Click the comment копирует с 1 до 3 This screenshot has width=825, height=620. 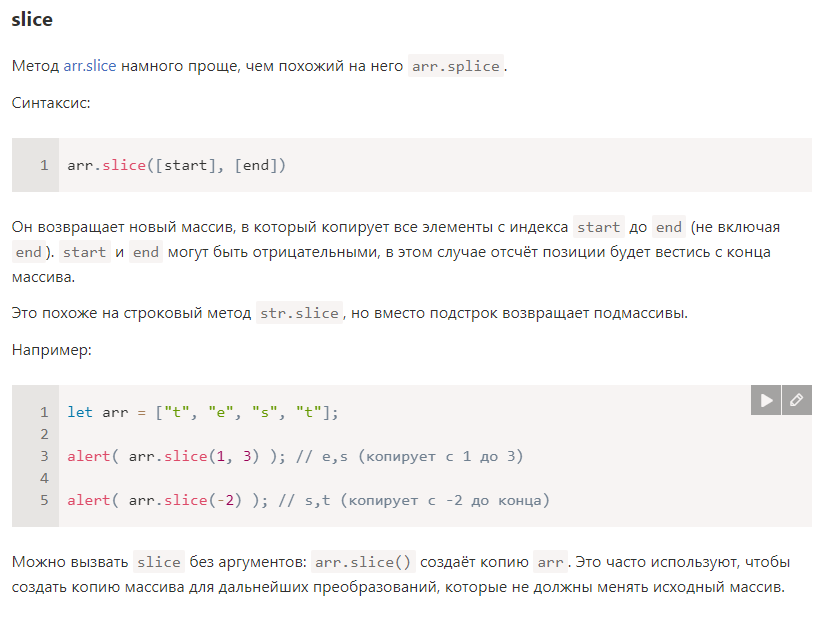(441, 456)
